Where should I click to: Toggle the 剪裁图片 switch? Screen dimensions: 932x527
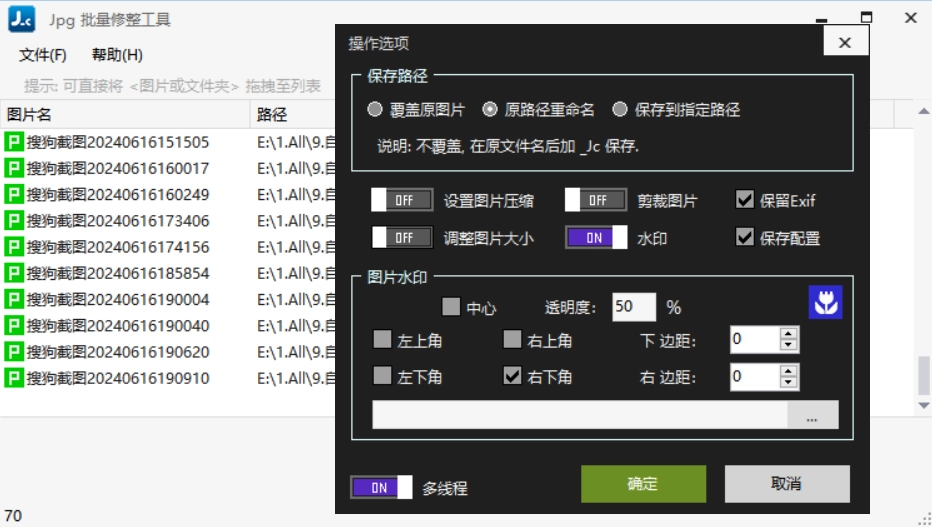tap(596, 200)
